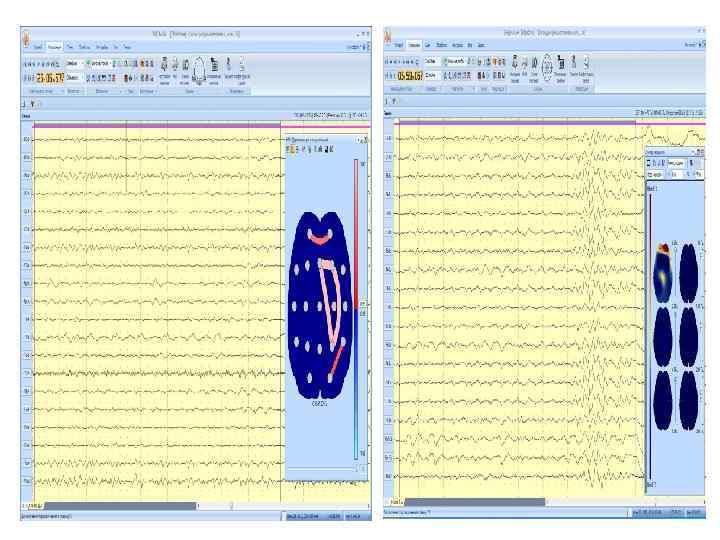Click the second quick toolbar icon below the right window ribbon

(394, 101)
